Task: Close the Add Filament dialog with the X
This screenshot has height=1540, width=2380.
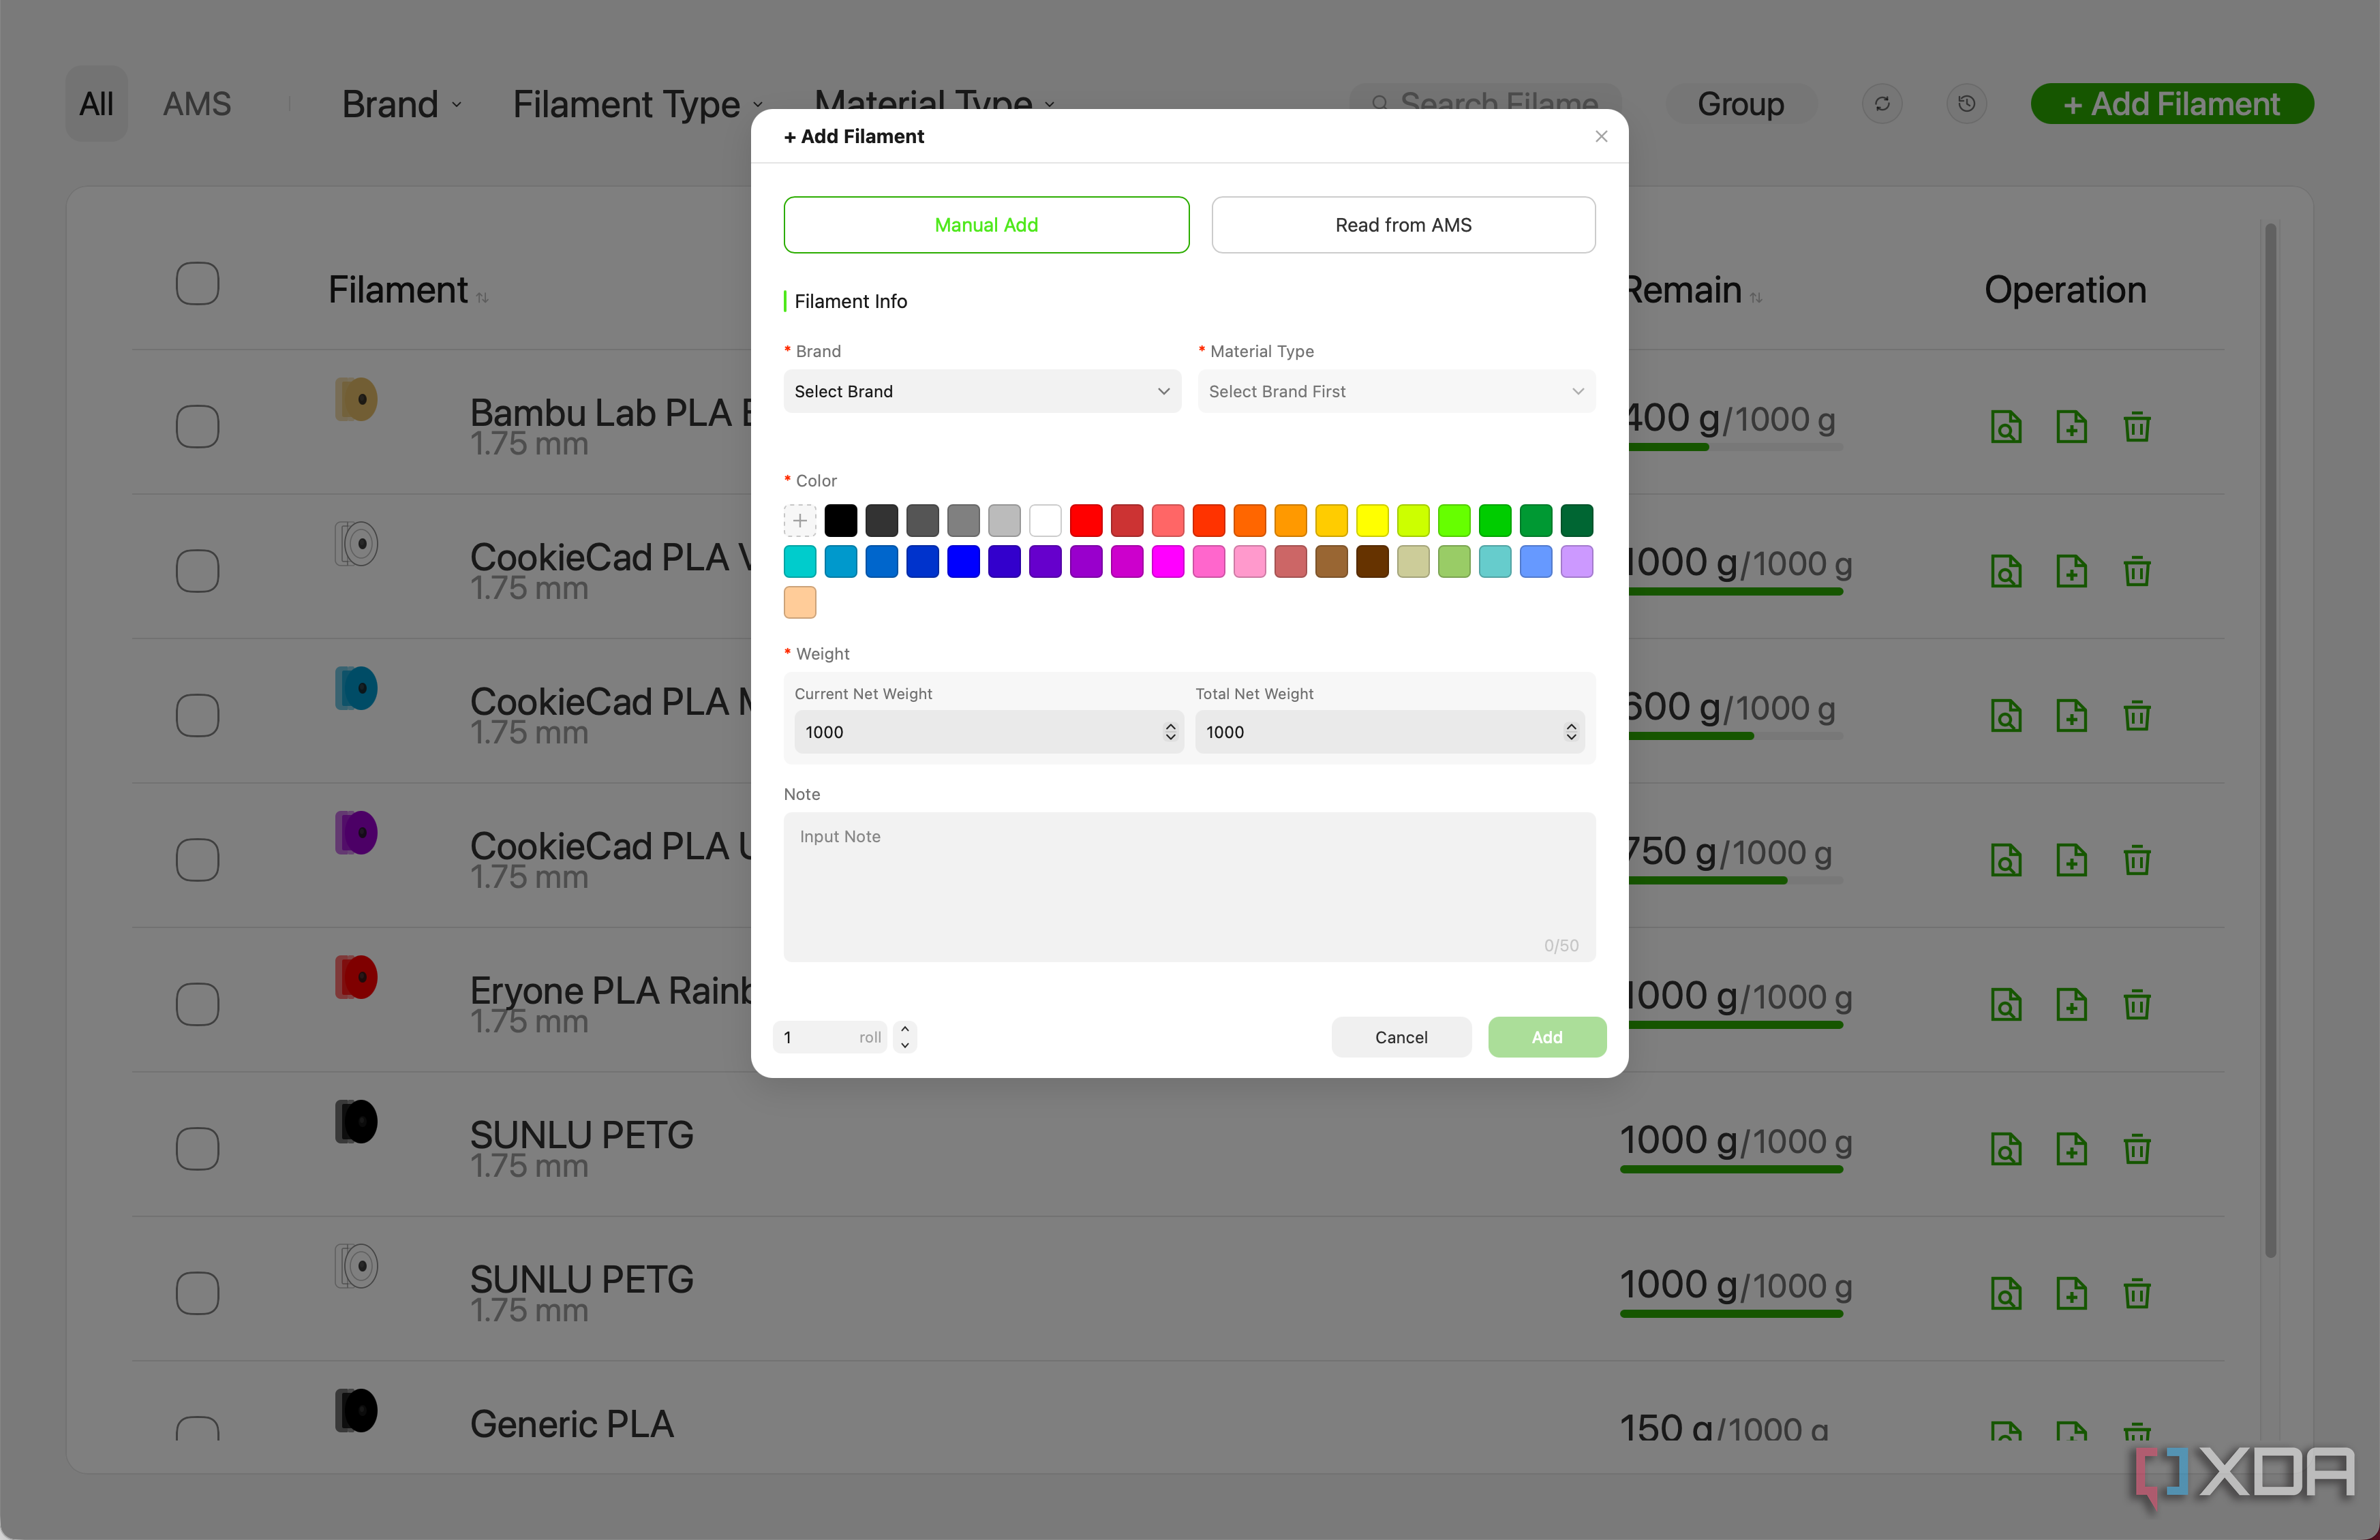Action: click(x=1601, y=136)
